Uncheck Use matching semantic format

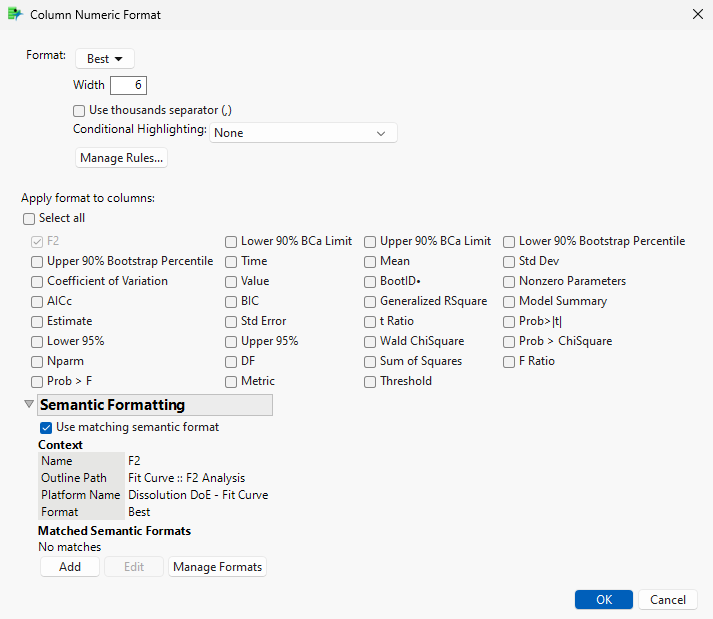click(x=47, y=427)
